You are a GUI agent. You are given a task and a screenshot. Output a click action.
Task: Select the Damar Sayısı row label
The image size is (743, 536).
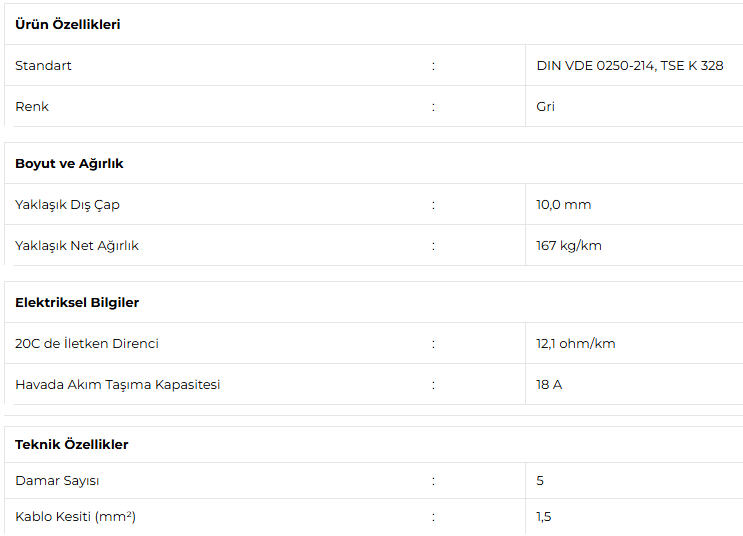point(57,481)
